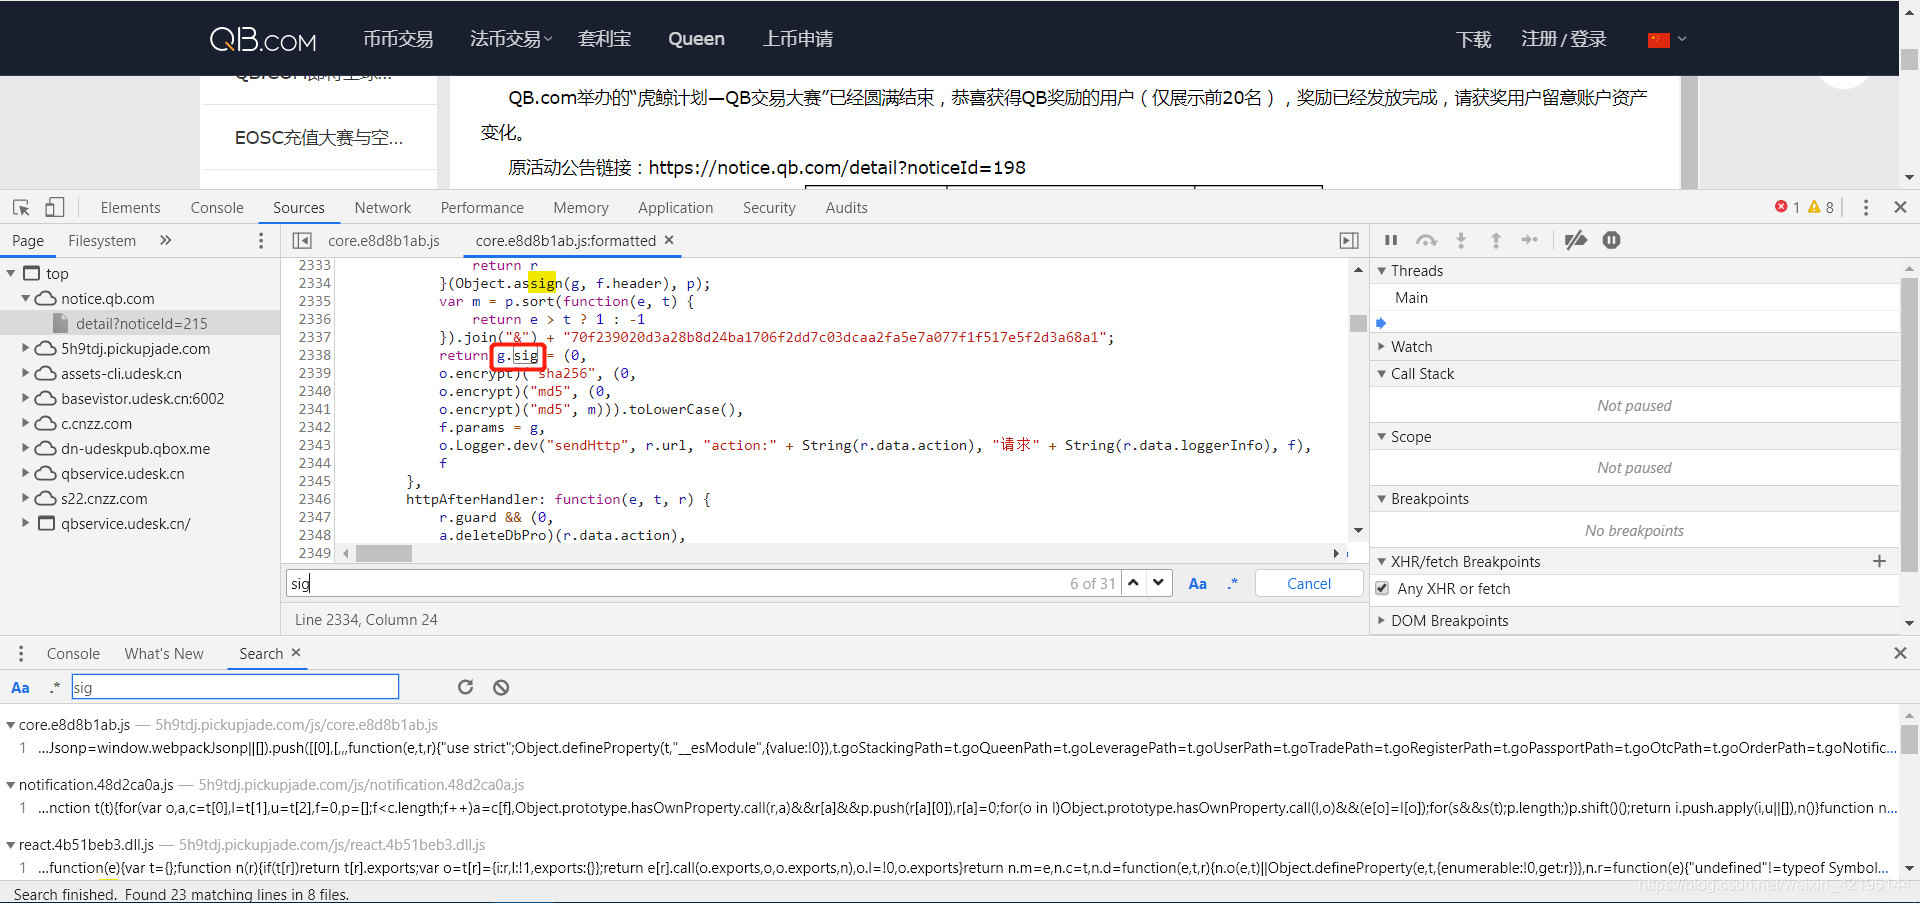Open the drawer more options menu

pos(20,653)
